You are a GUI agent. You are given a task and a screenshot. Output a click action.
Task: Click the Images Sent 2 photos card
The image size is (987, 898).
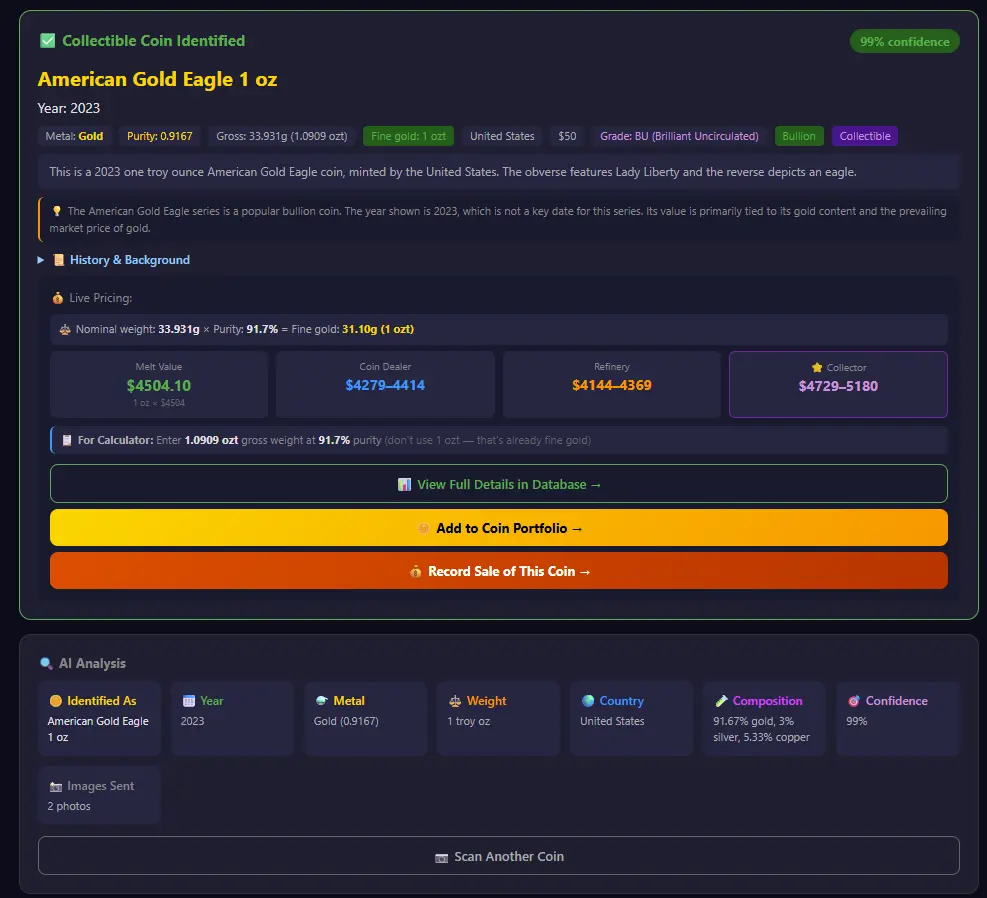click(99, 795)
